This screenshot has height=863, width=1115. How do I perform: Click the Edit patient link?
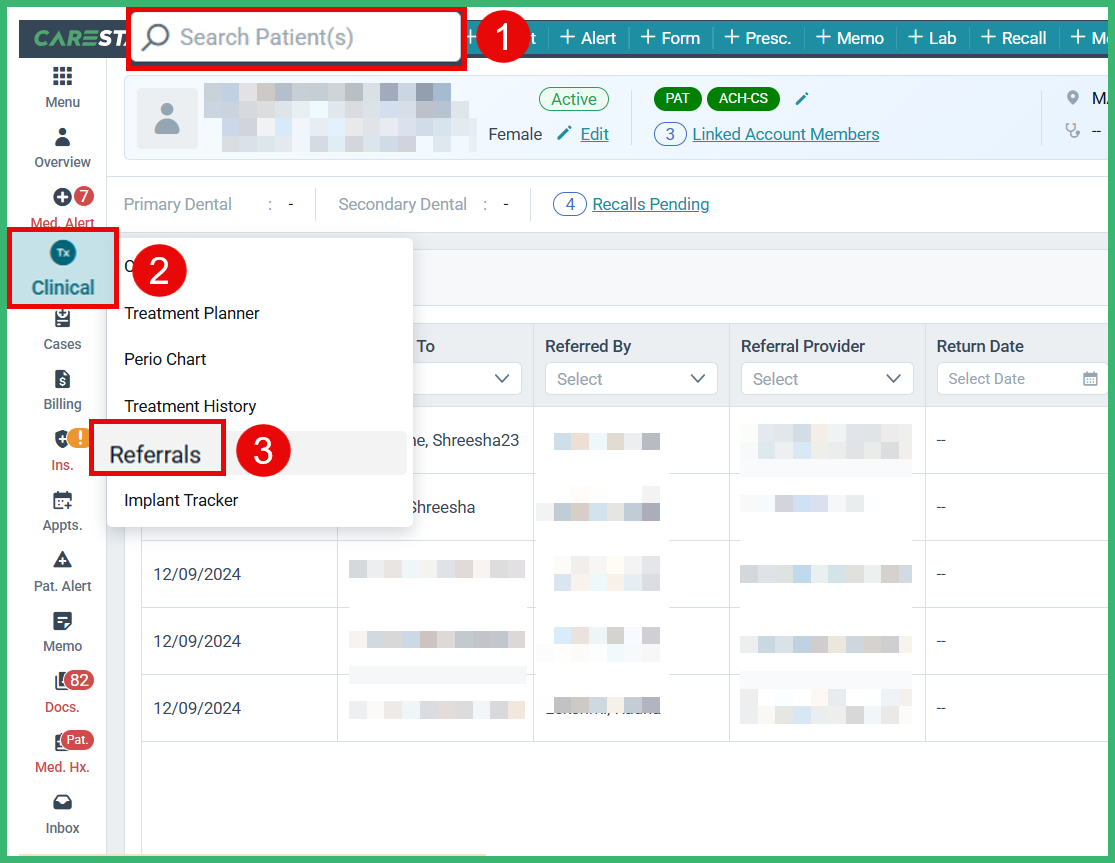coord(594,134)
